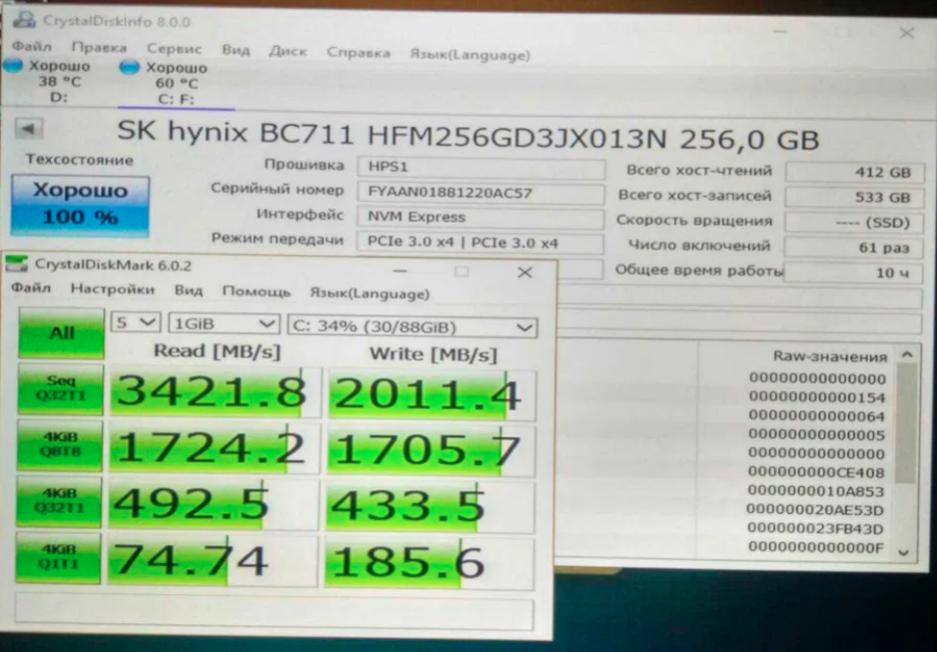Click the NVM Express interface field
This screenshot has height=652, width=937.
point(480,217)
